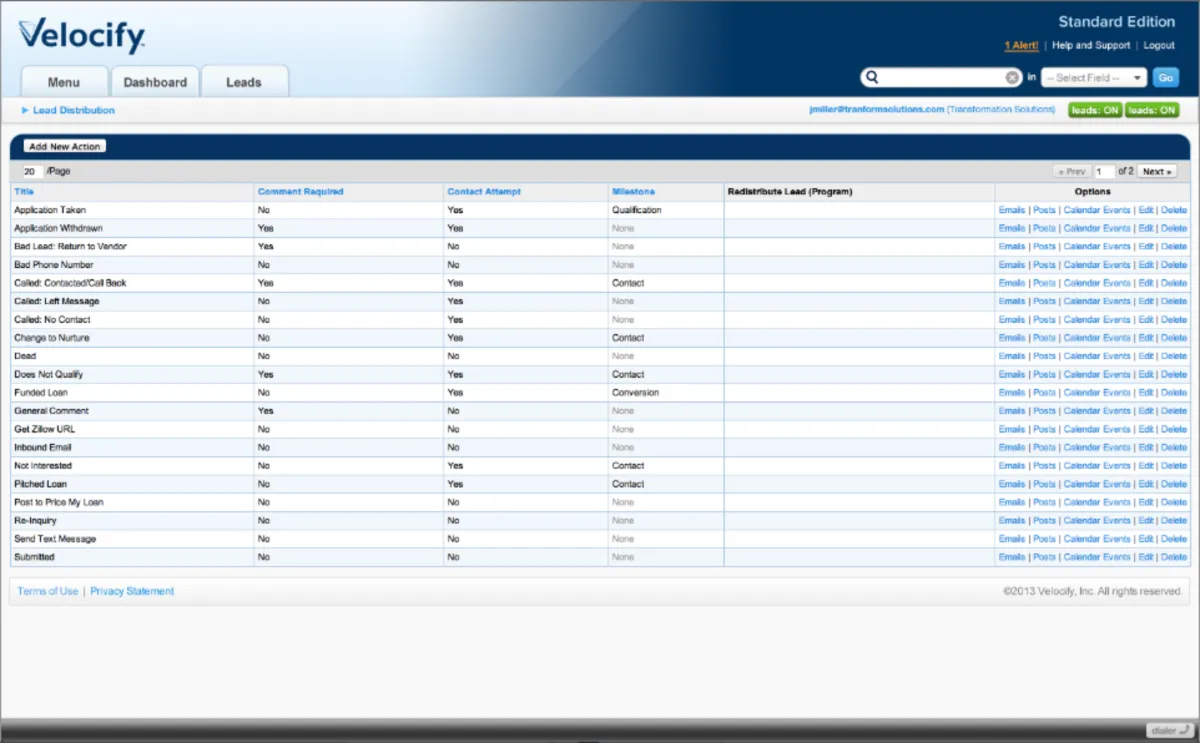Edit the Re-Inquiry action
Screen dimensions: 1200x743
pos(1146,520)
